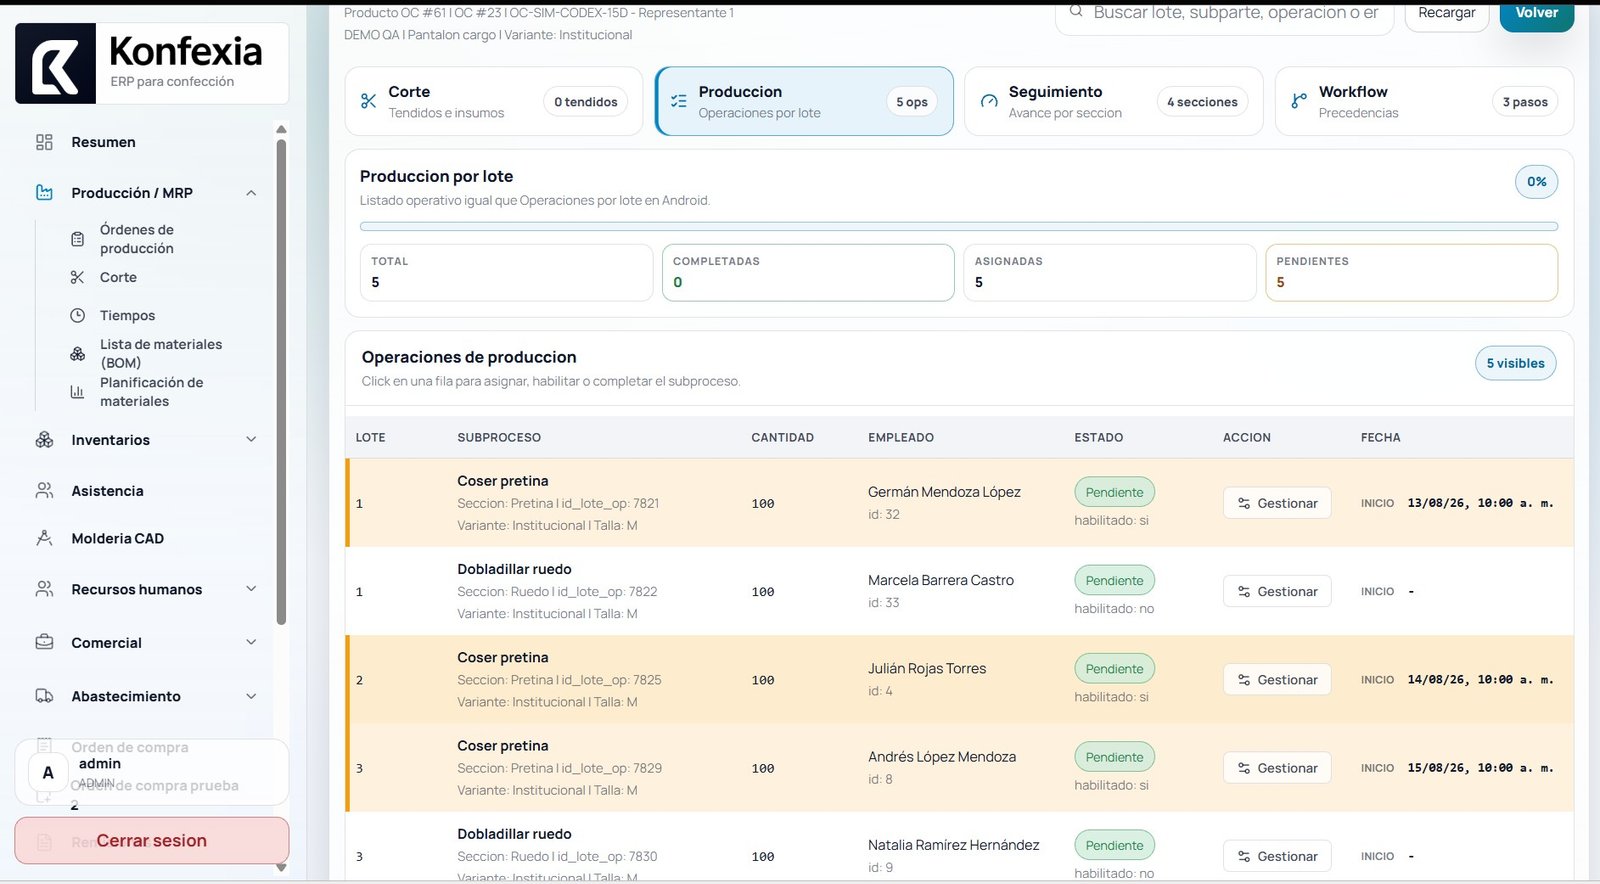The width and height of the screenshot is (1600, 884).
Task: Open Asistencia via its people icon
Action: [44, 491]
